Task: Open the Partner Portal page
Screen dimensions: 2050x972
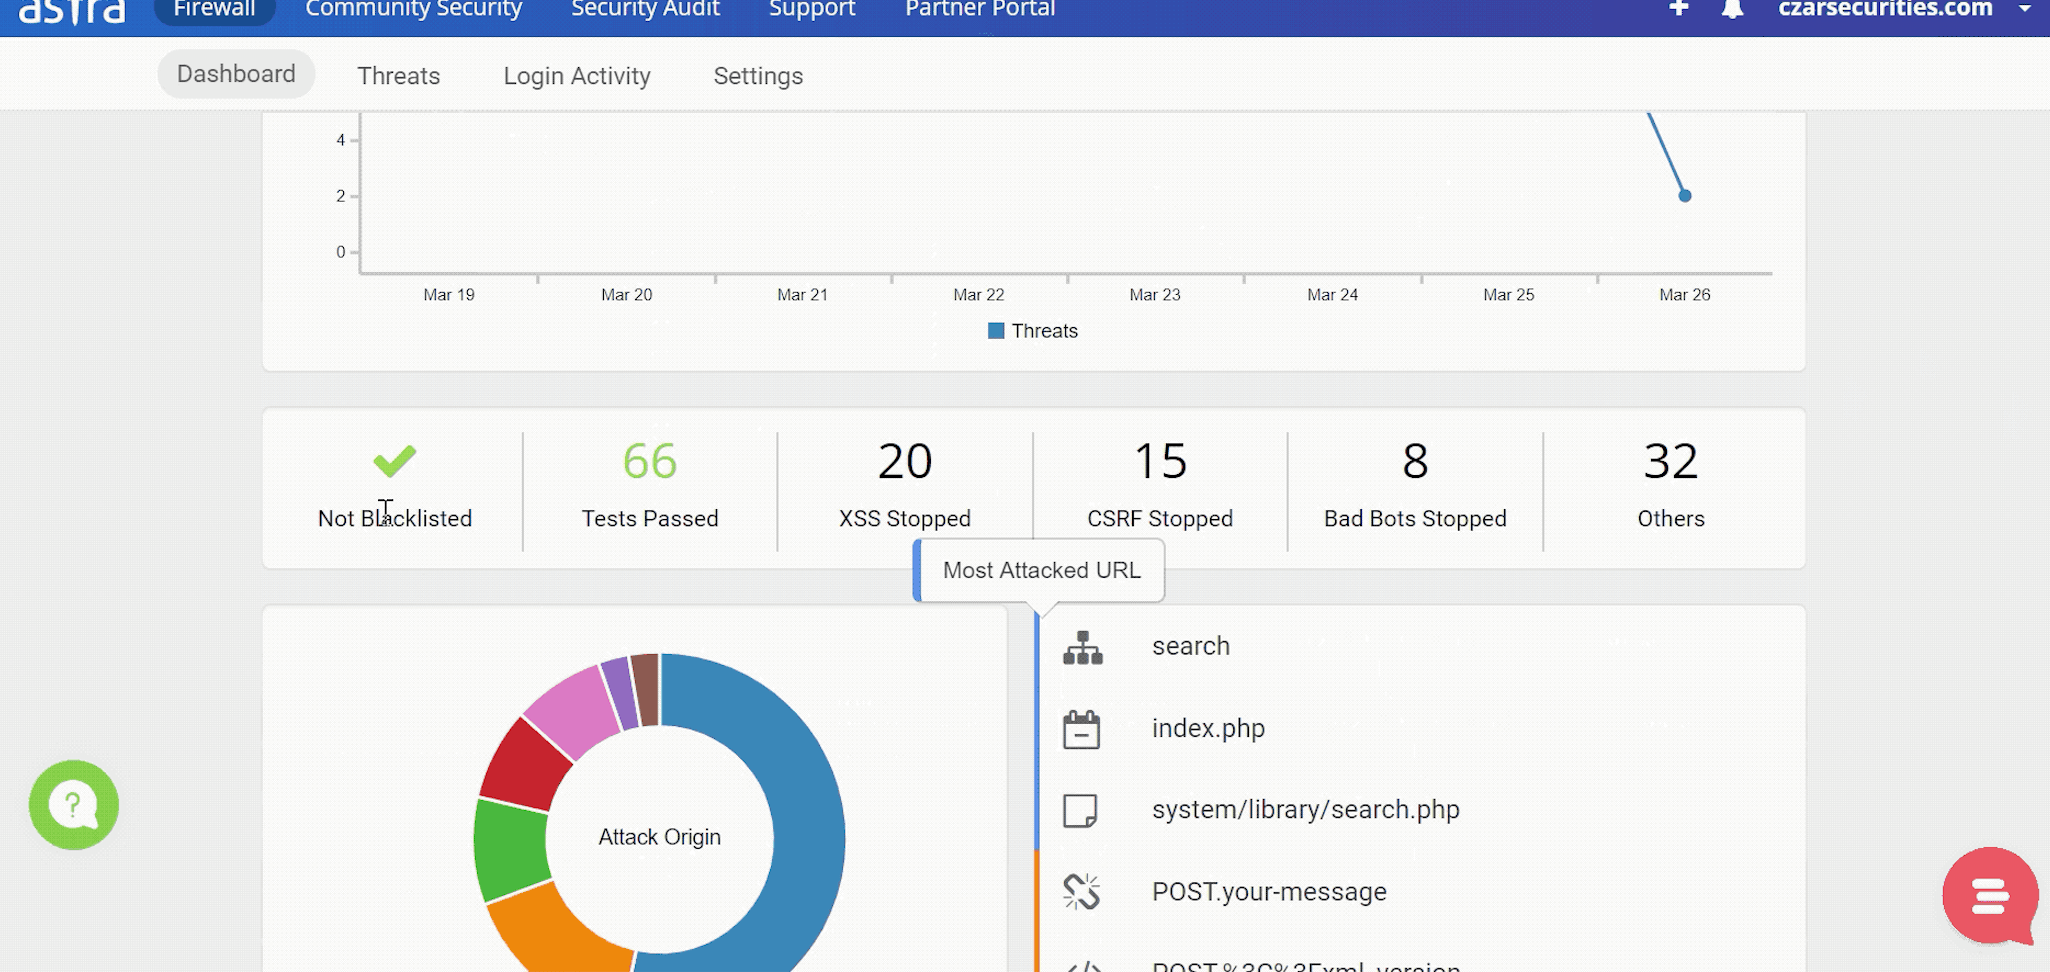Action: [x=979, y=10]
